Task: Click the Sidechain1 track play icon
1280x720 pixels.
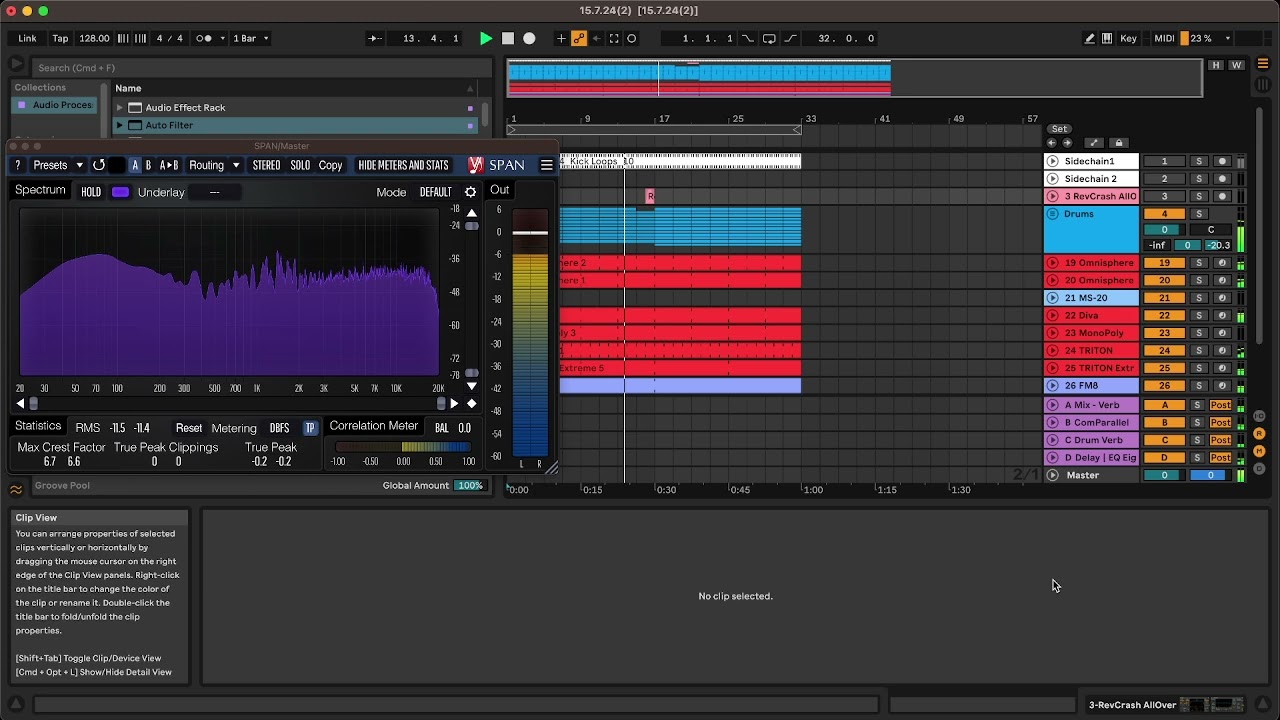Action: click(1052, 161)
